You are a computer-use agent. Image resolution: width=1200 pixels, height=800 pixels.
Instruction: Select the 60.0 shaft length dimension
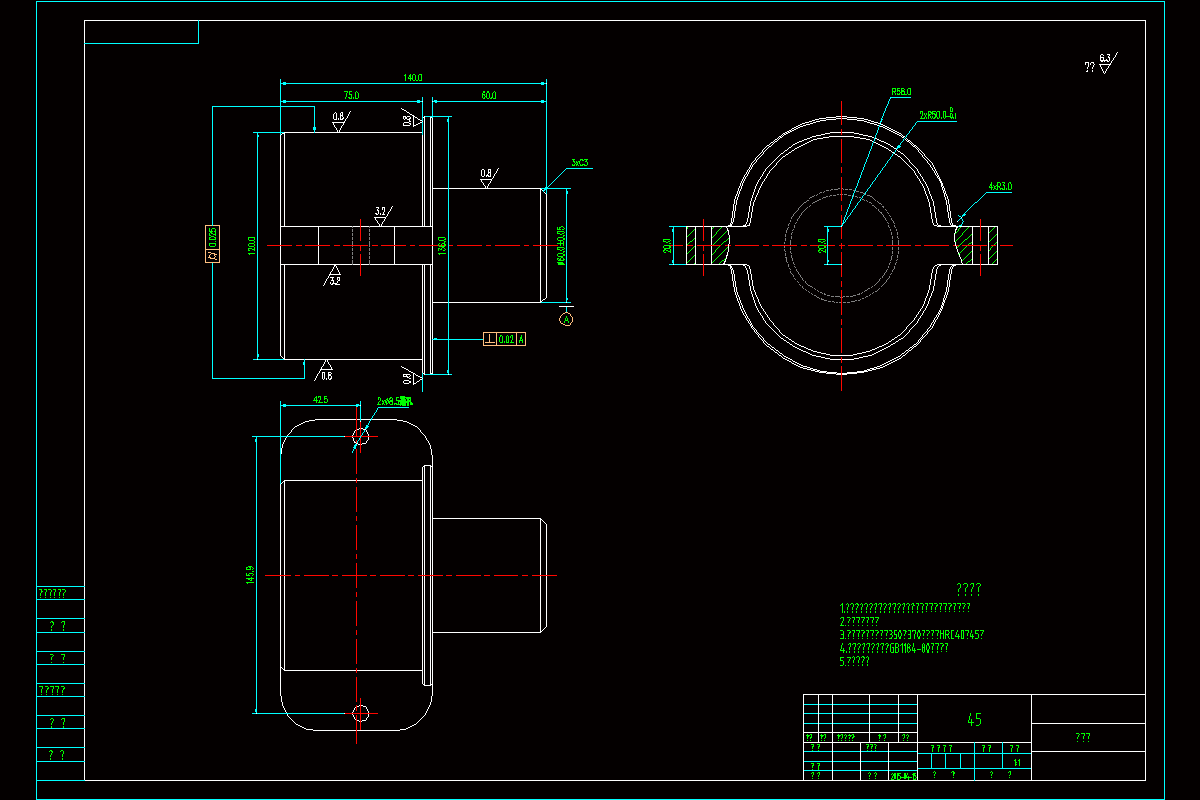point(488,96)
